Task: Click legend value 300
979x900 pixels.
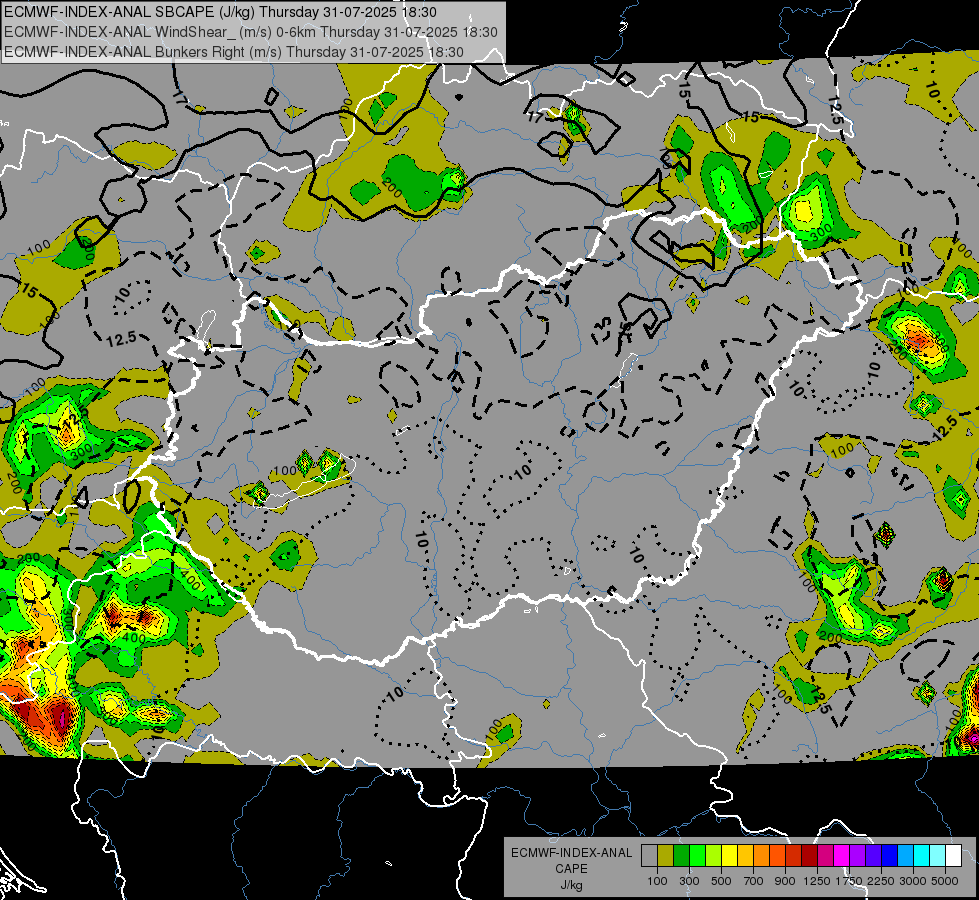Action: (x=689, y=881)
